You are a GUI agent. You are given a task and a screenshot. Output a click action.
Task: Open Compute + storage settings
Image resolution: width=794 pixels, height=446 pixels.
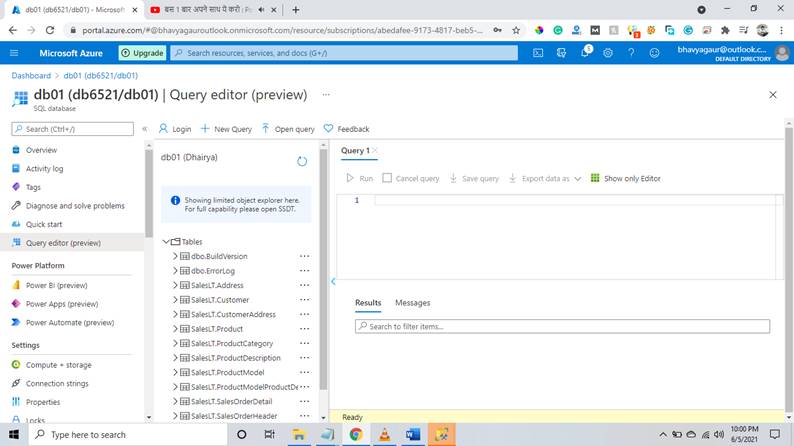[59, 364]
